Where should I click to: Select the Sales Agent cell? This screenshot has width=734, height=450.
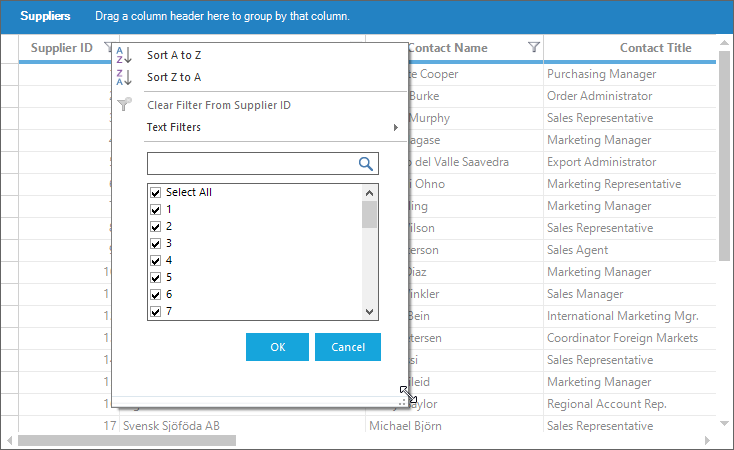click(630, 250)
